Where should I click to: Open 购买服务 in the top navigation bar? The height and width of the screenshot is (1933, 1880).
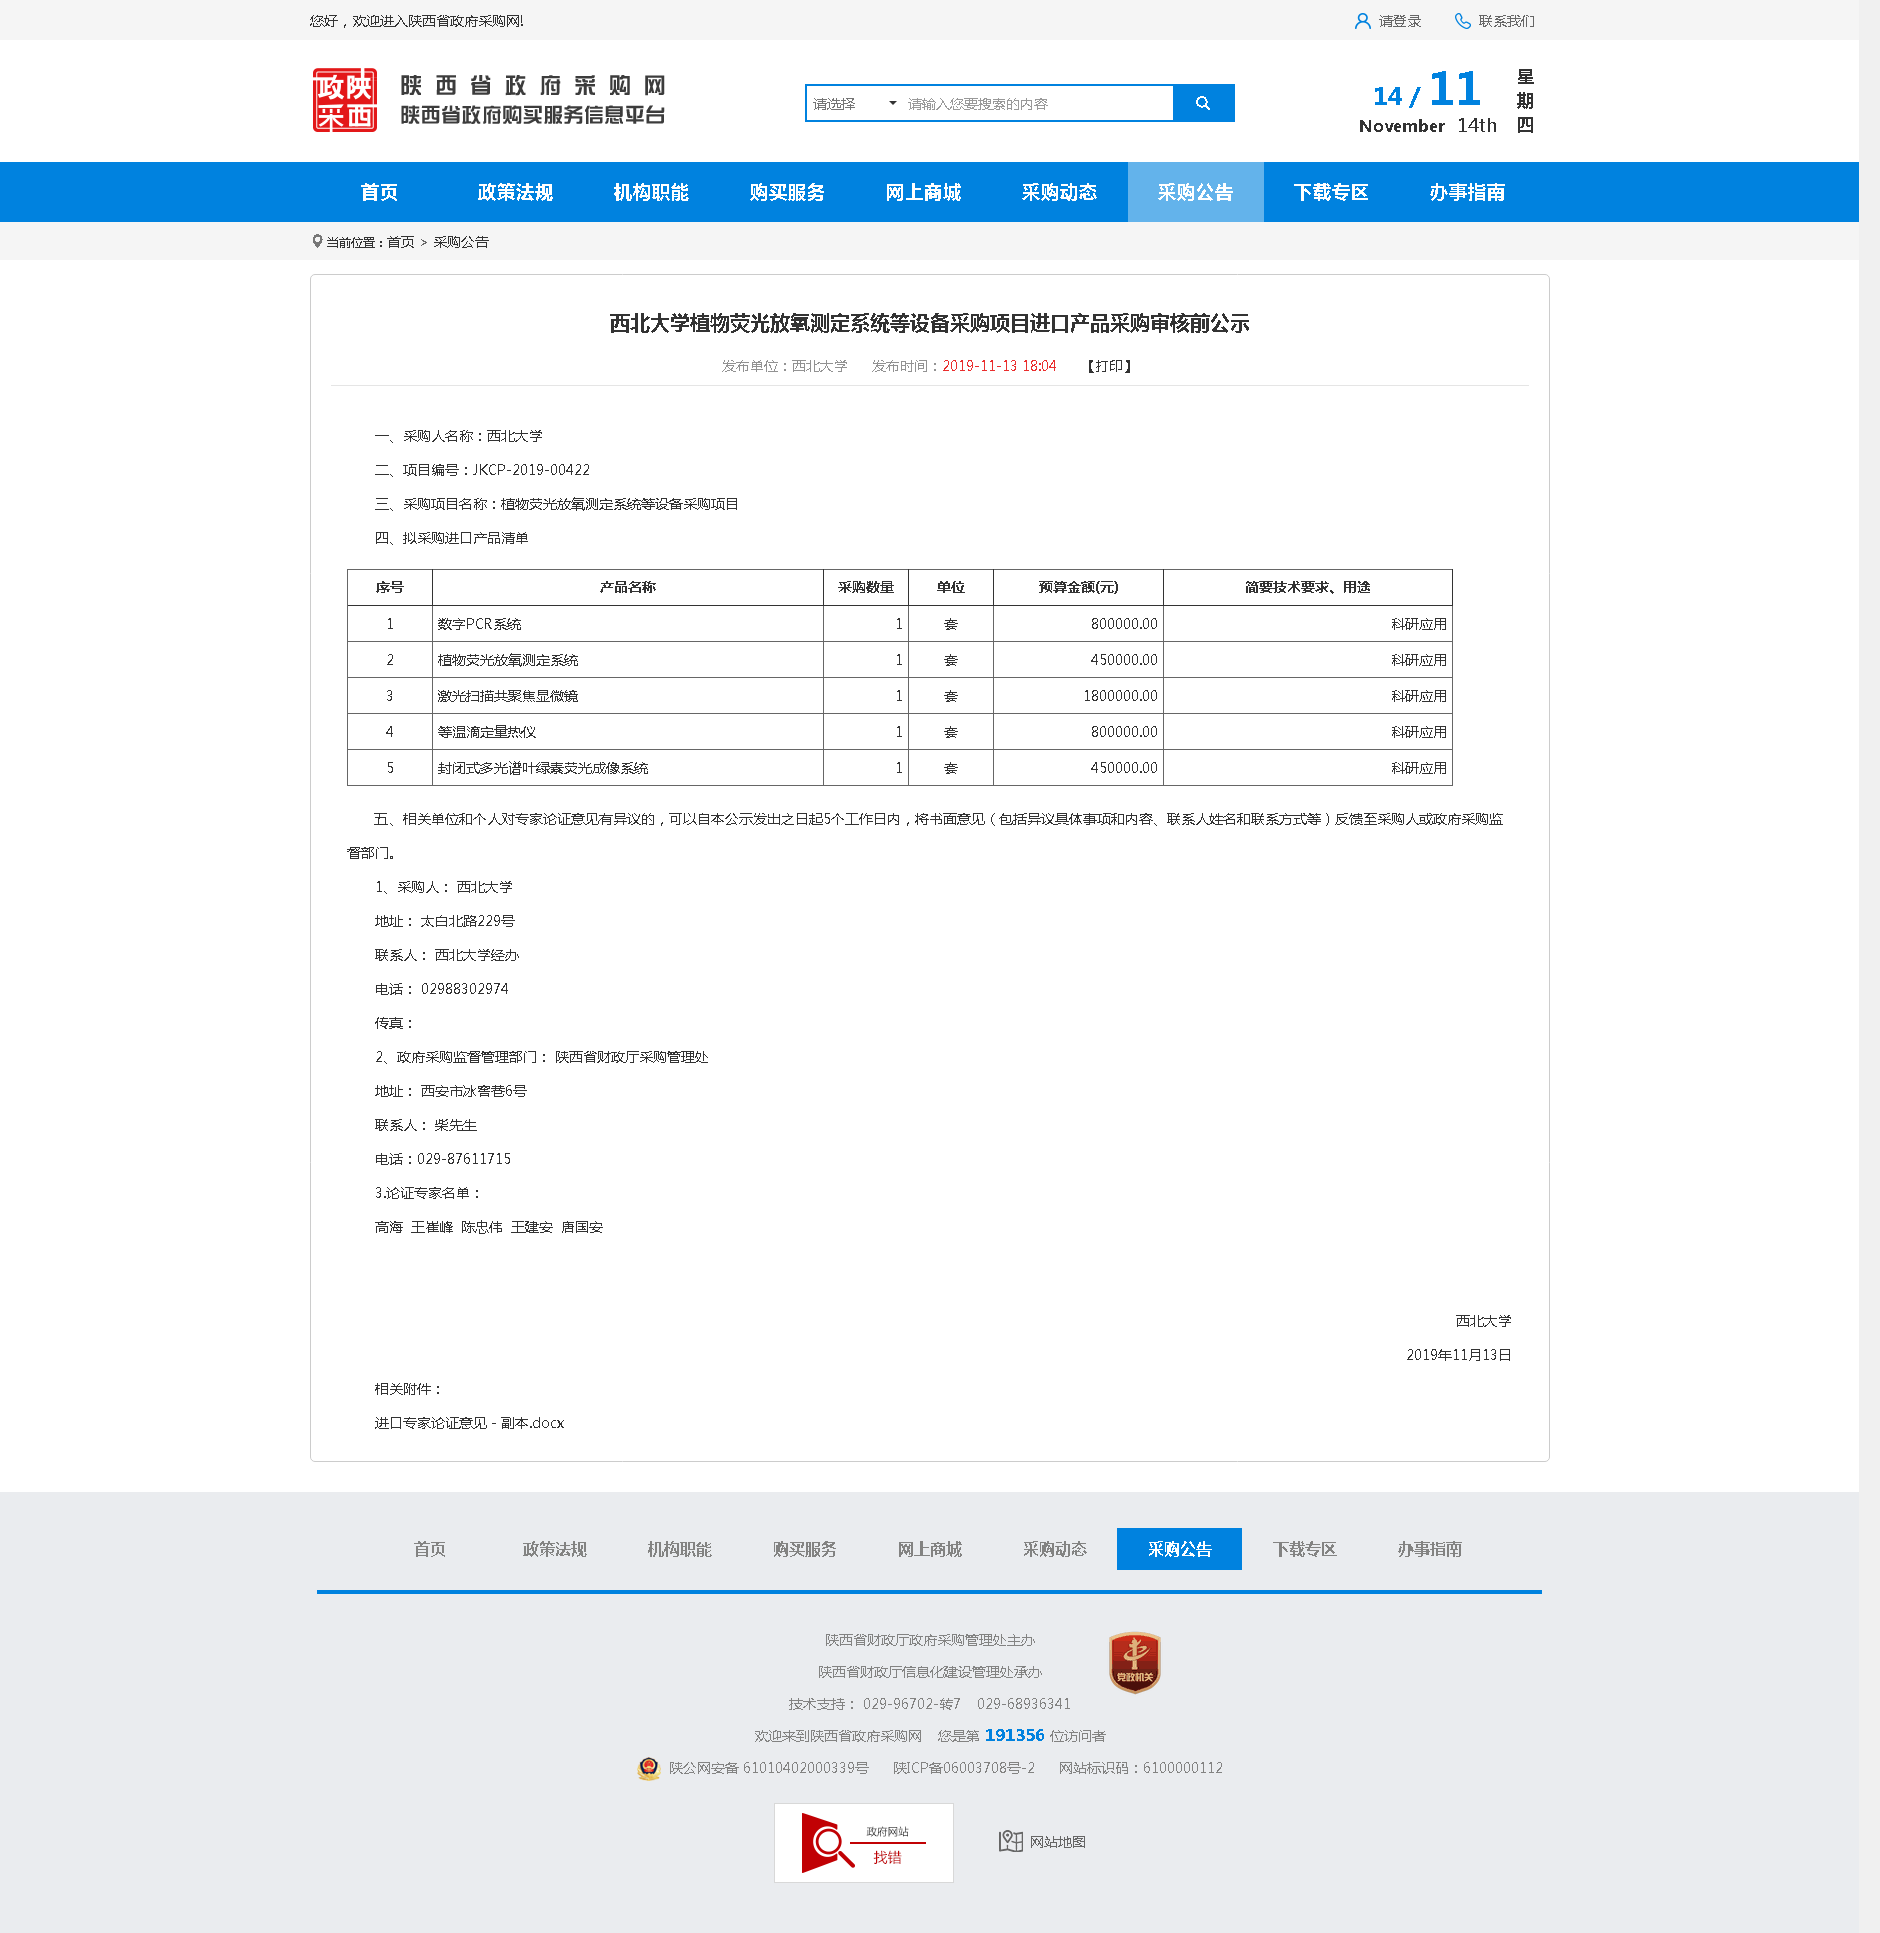(787, 192)
